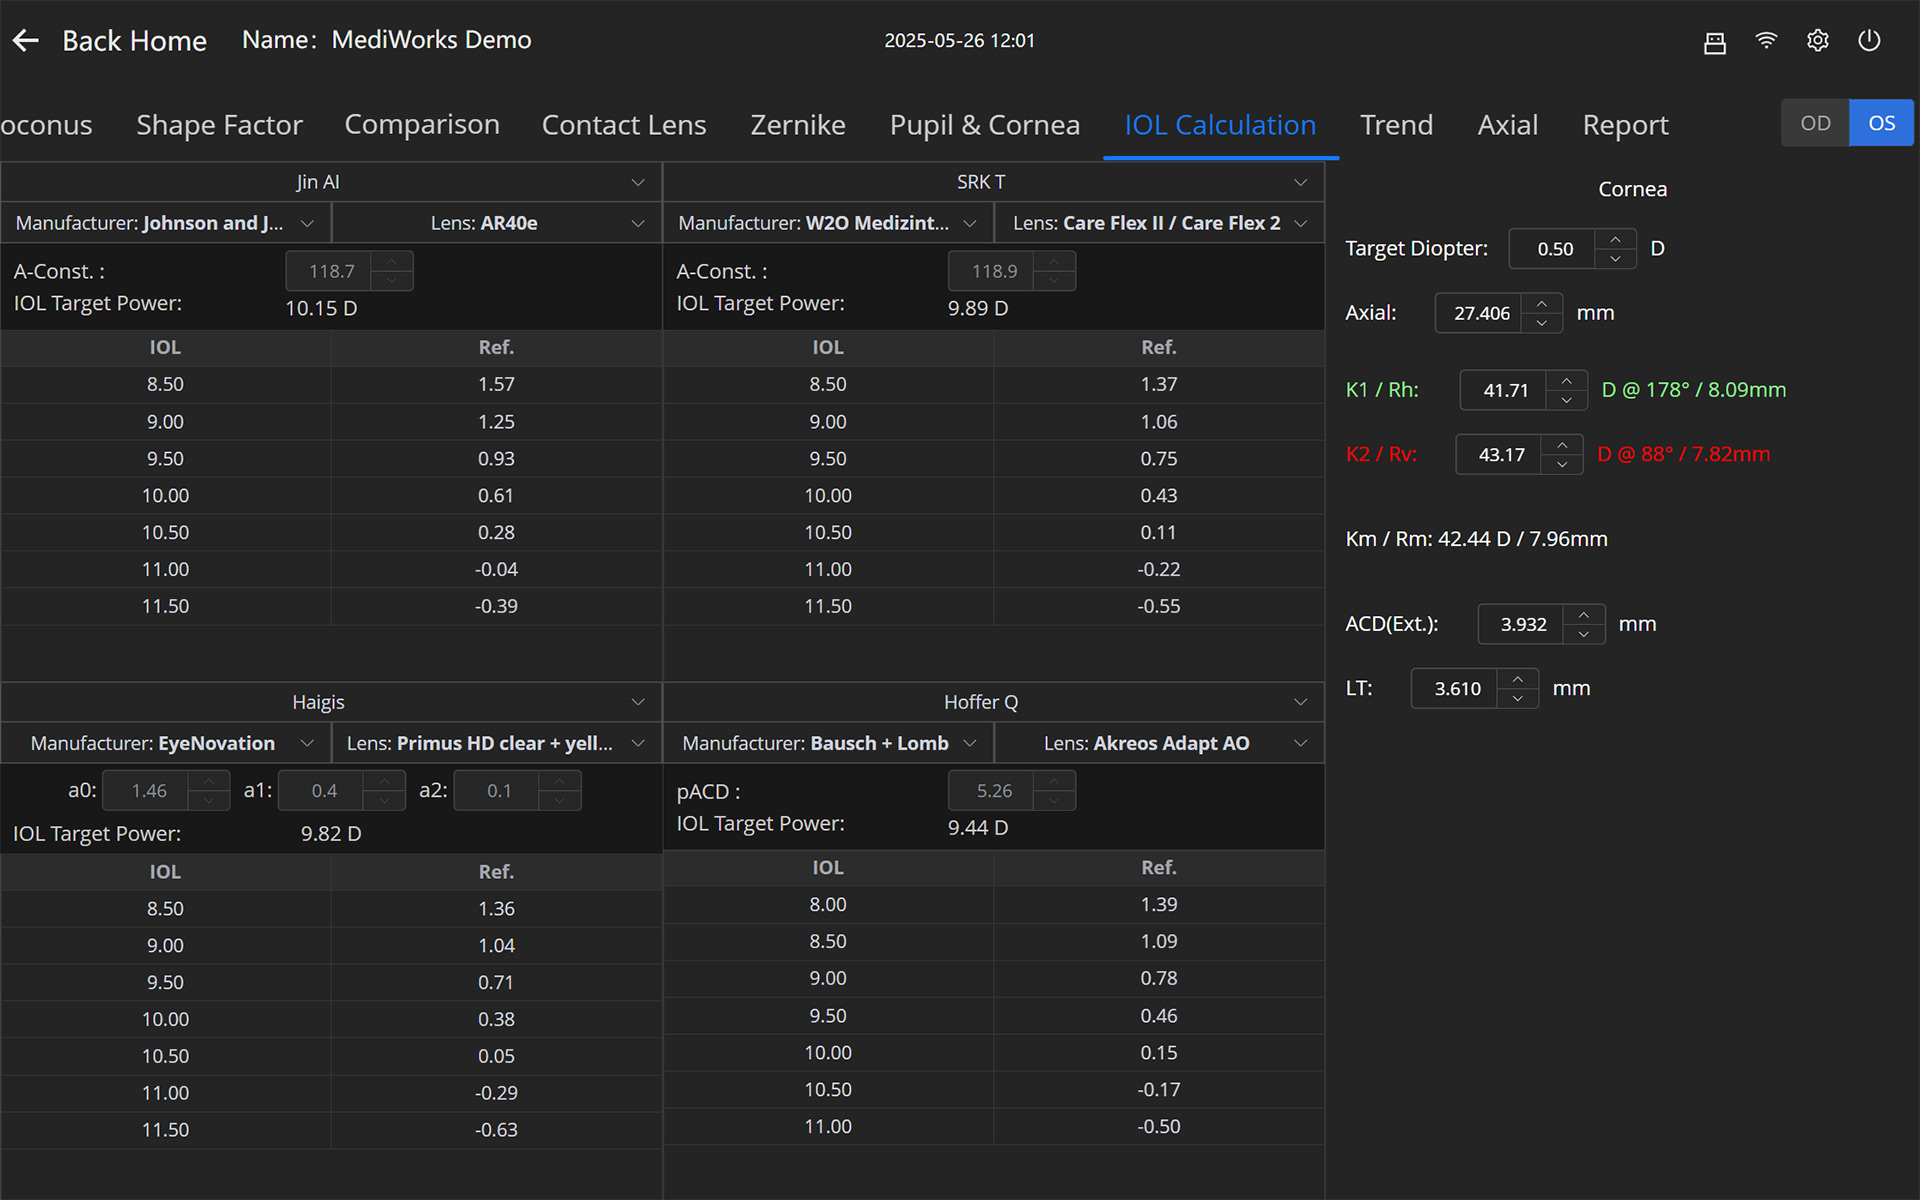Expand Manufacturer Johnson and J... dropdown
The image size is (1920, 1200).
pyautogui.click(x=166, y=223)
